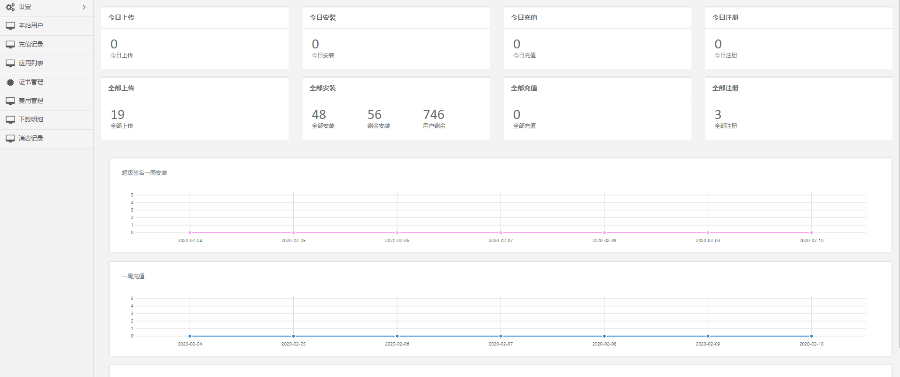Click the monitor icon in the bottom sidebar row
The image size is (900, 377).
[x=10, y=138]
